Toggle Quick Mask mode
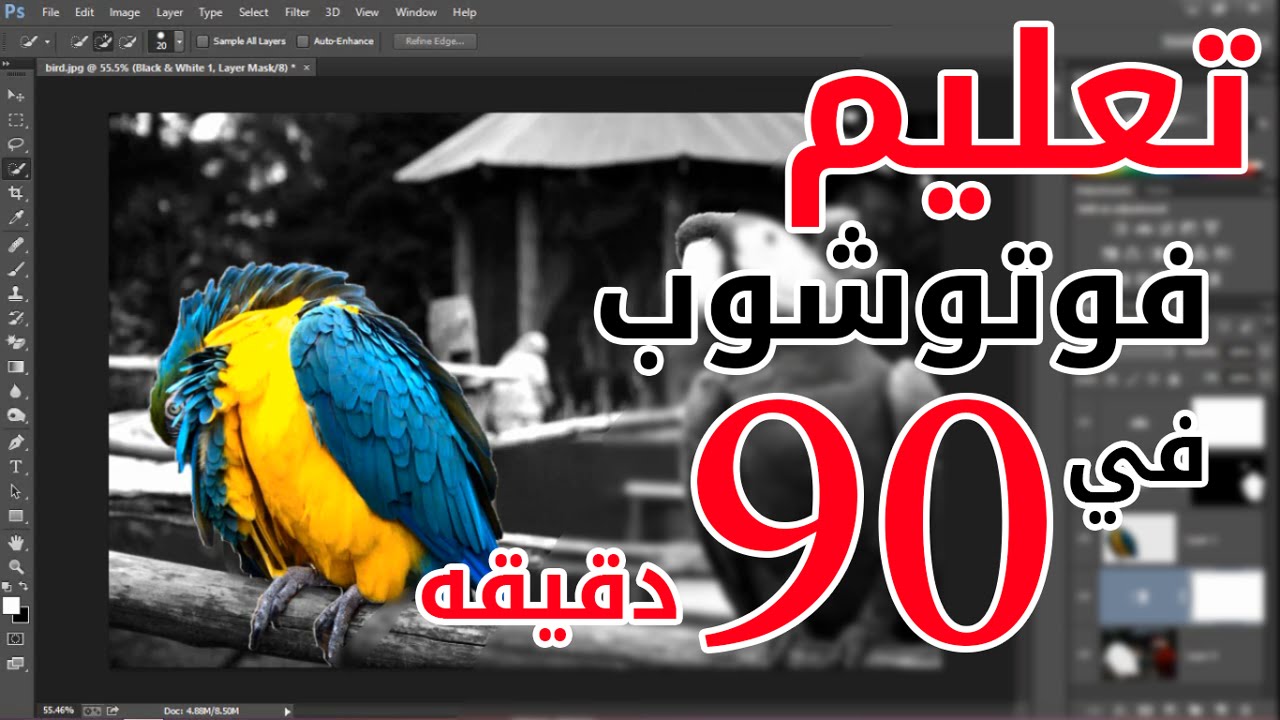1280x720 pixels. click(16, 638)
